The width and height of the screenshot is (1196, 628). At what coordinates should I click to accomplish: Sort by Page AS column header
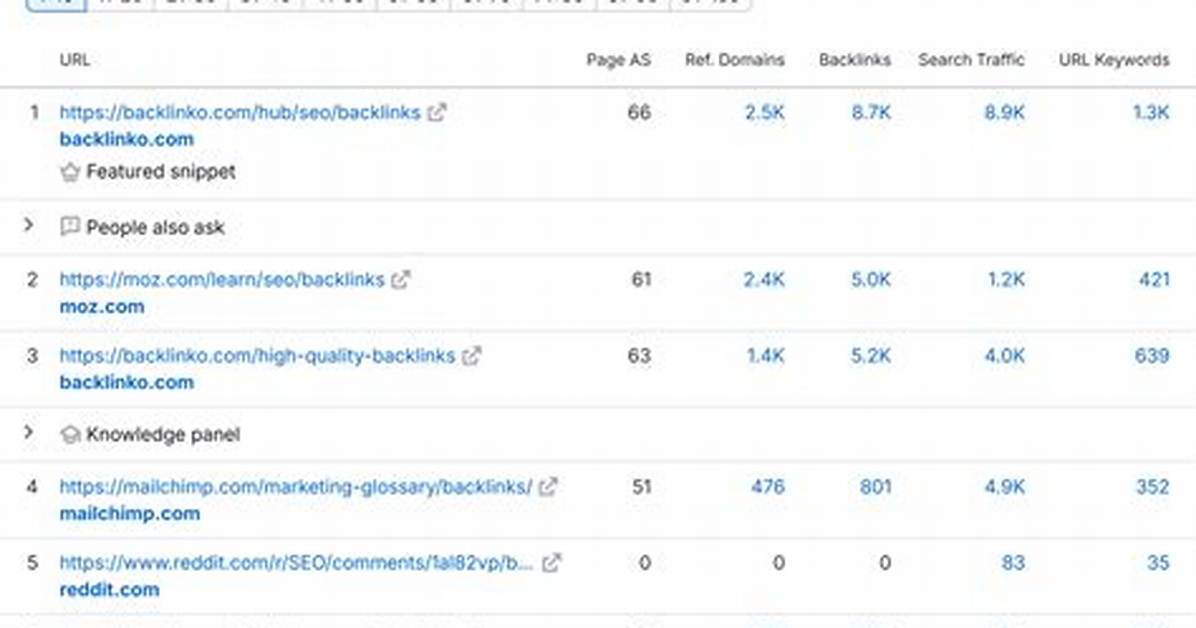point(619,60)
